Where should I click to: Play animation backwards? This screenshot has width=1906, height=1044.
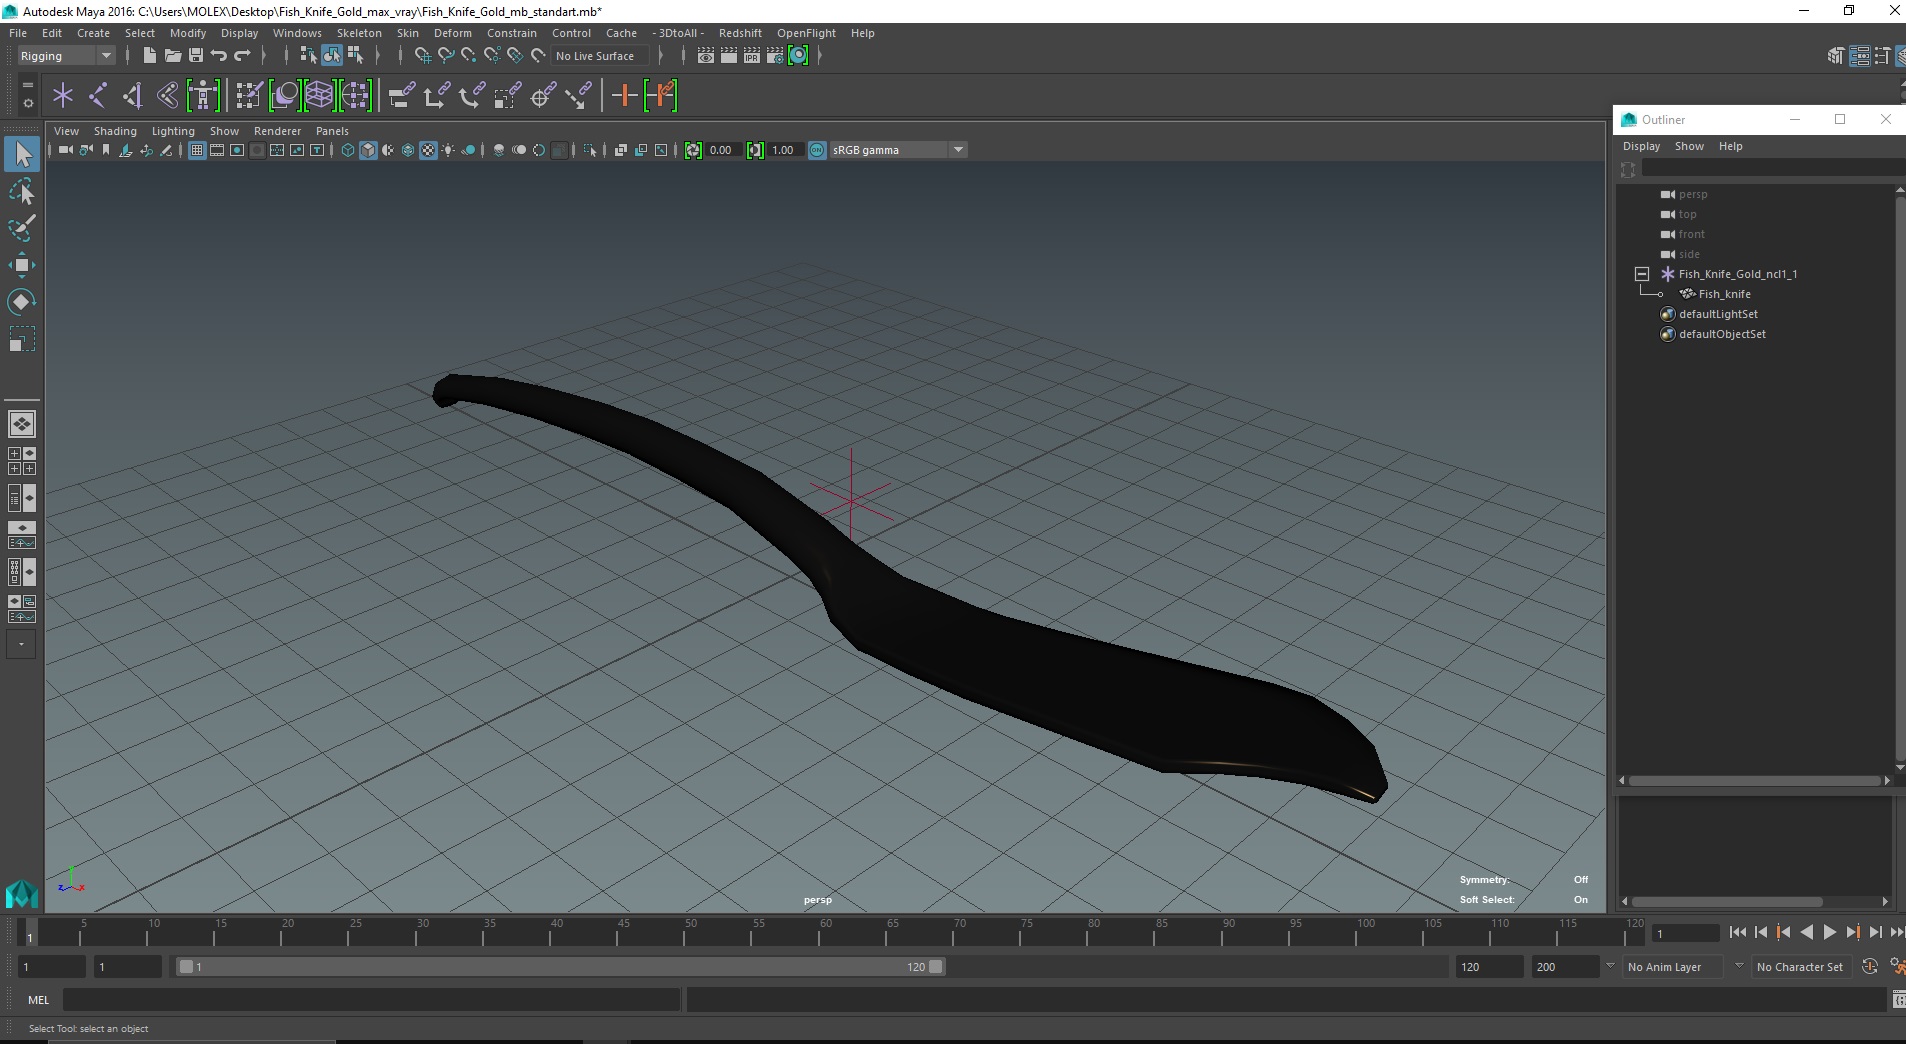click(x=1806, y=932)
